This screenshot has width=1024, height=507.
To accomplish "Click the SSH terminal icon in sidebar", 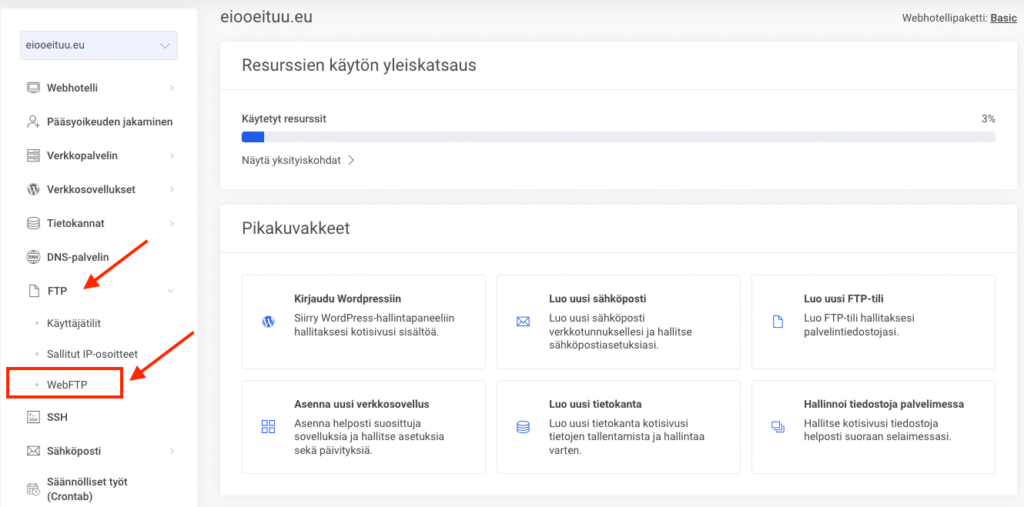I will tap(33, 417).
